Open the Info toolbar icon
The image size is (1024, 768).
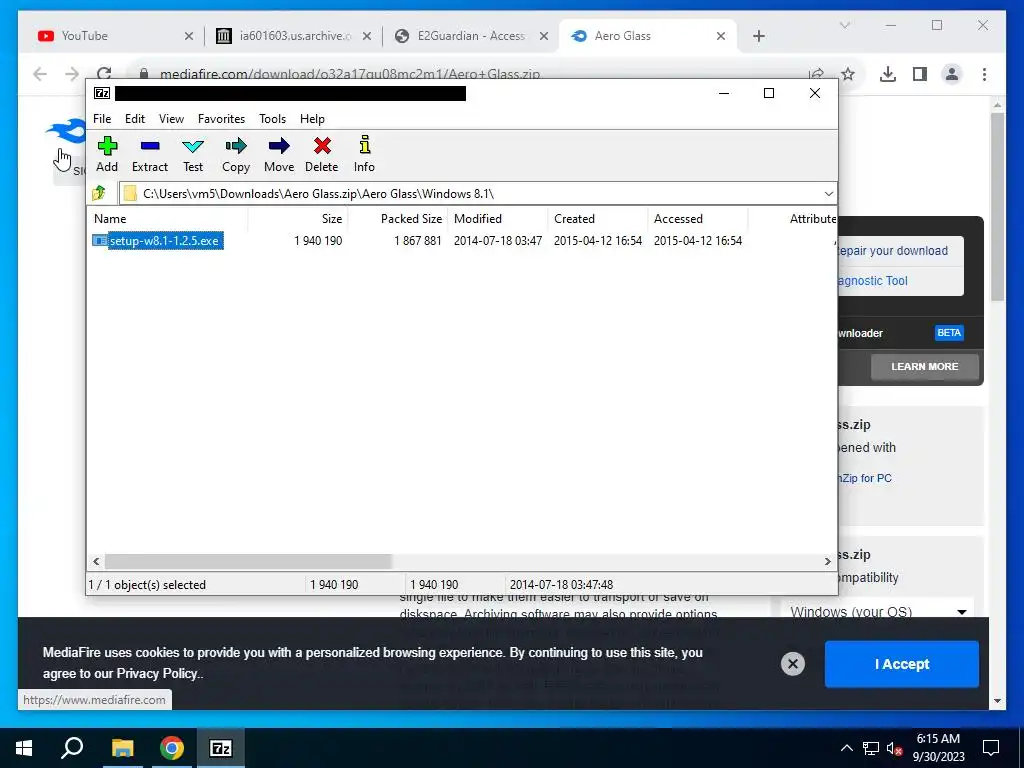(364, 154)
